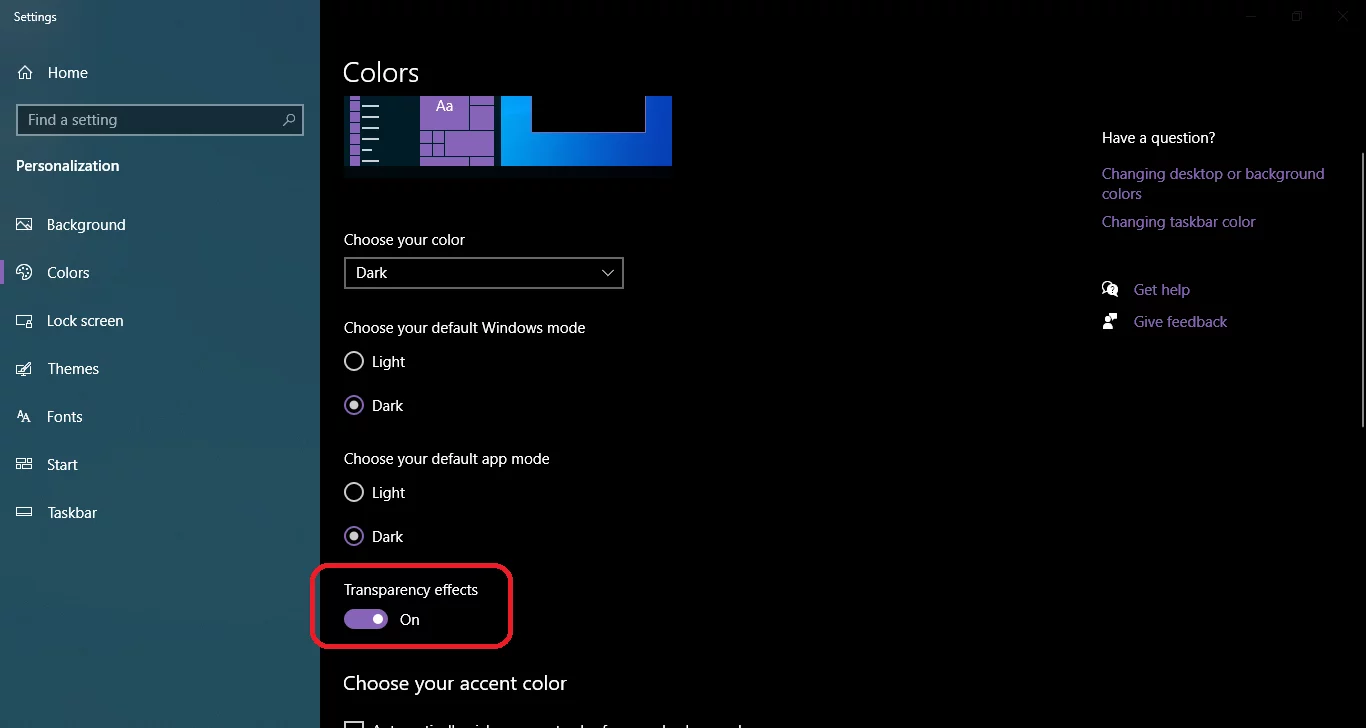Turn off the Transparency effects toggle
The width and height of the screenshot is (1366, 728).
(x=366, y=620)
